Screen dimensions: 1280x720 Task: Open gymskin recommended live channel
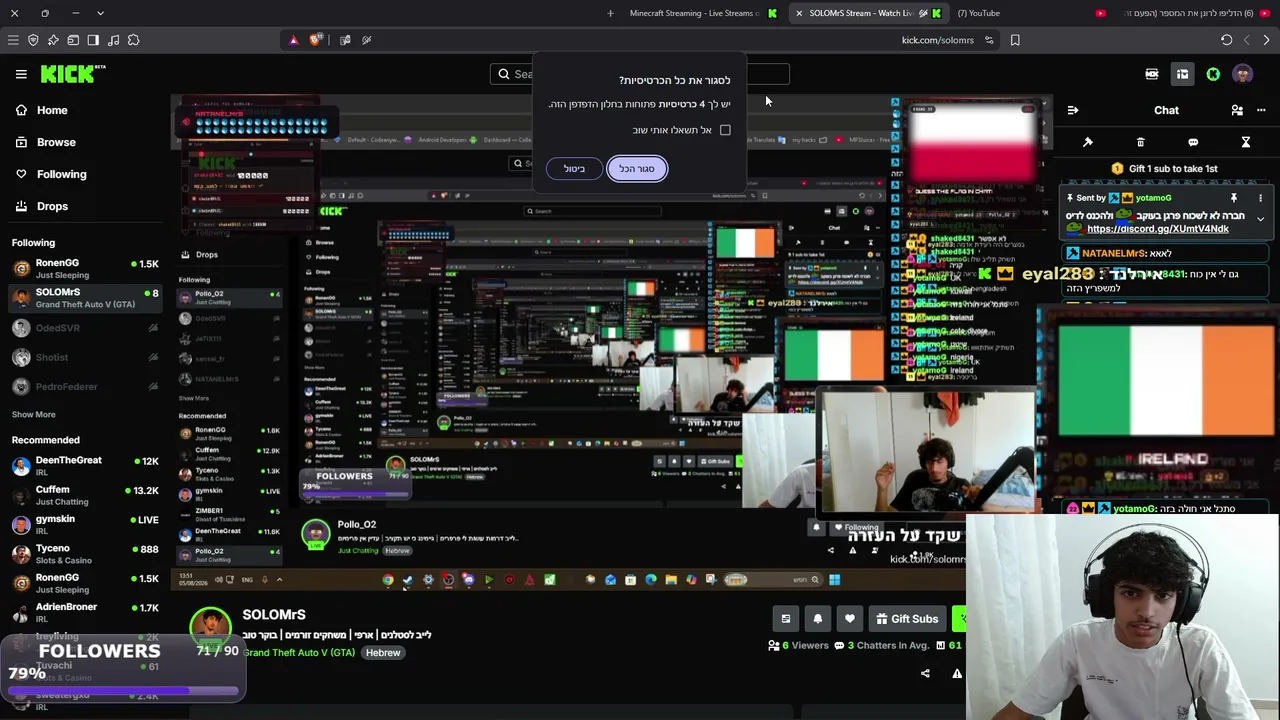pyautogui.click(x=85, y=525)
